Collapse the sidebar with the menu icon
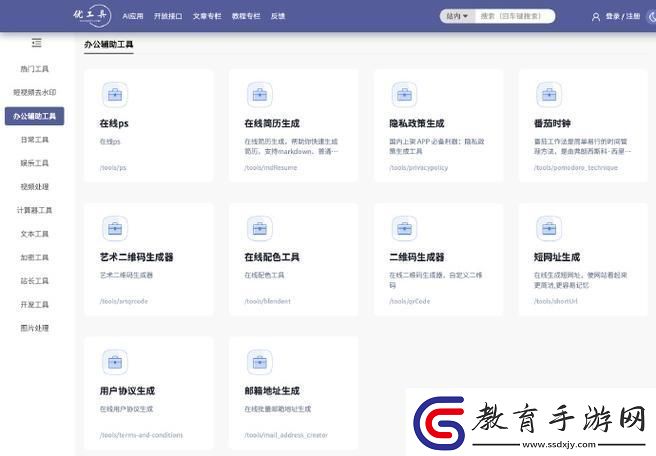 [36, 43]
